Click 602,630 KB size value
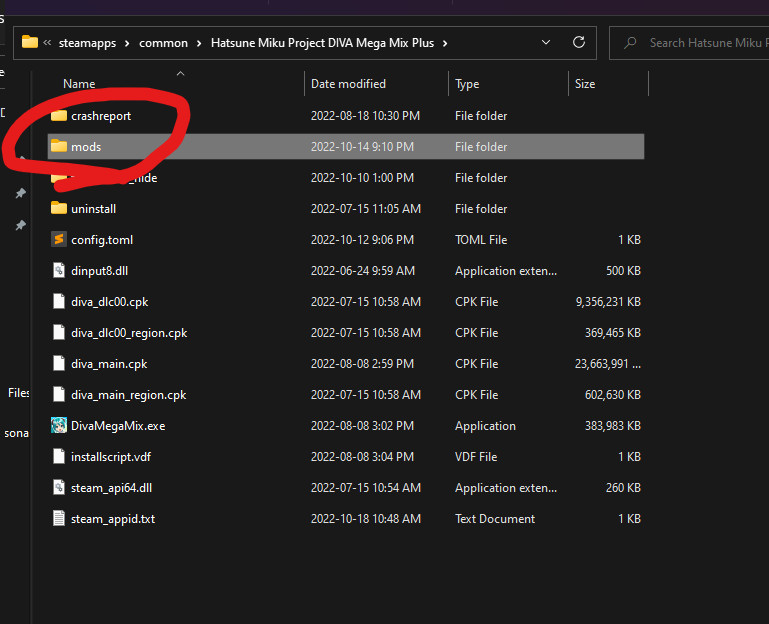Screen dimensions: 769x624 [x=613, y=395]
